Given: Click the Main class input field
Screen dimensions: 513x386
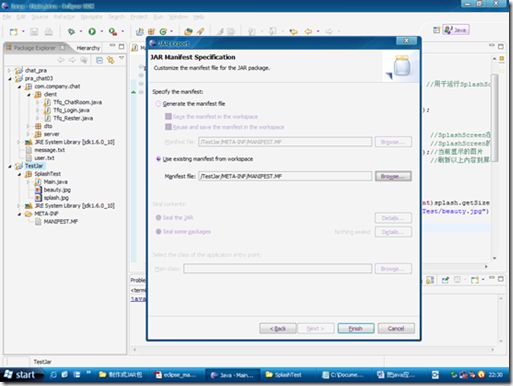Looking at the screenshot, I should [x=278, y=269].
